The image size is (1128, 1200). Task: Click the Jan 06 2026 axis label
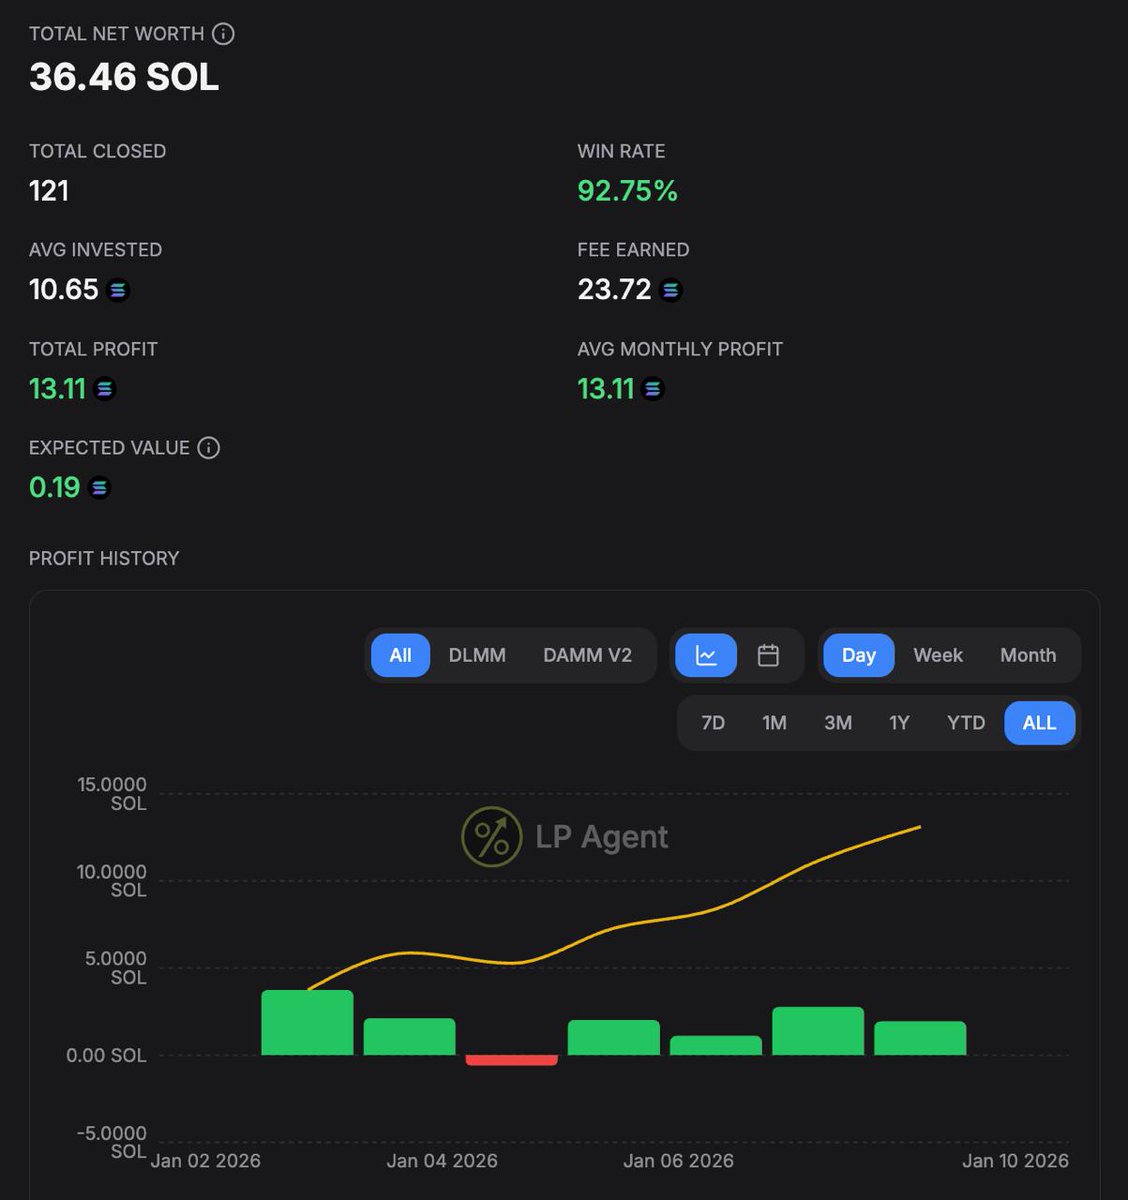tap(678, 1161)
